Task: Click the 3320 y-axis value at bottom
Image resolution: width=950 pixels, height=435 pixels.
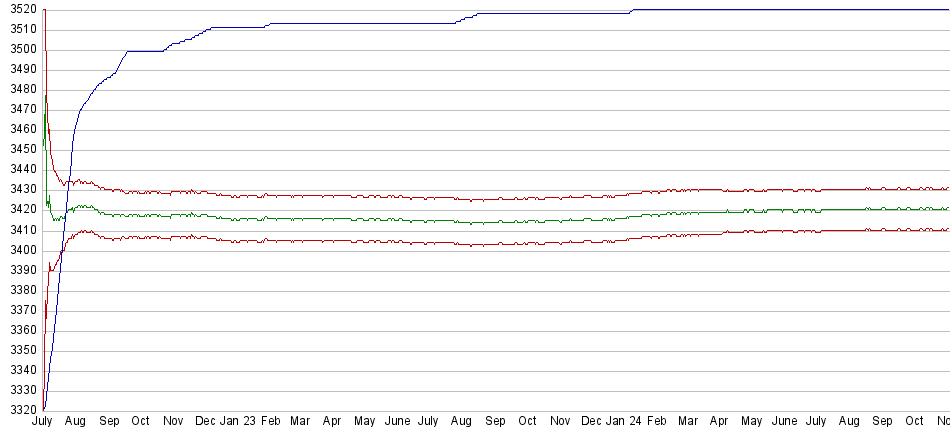Action: (20, 410)
